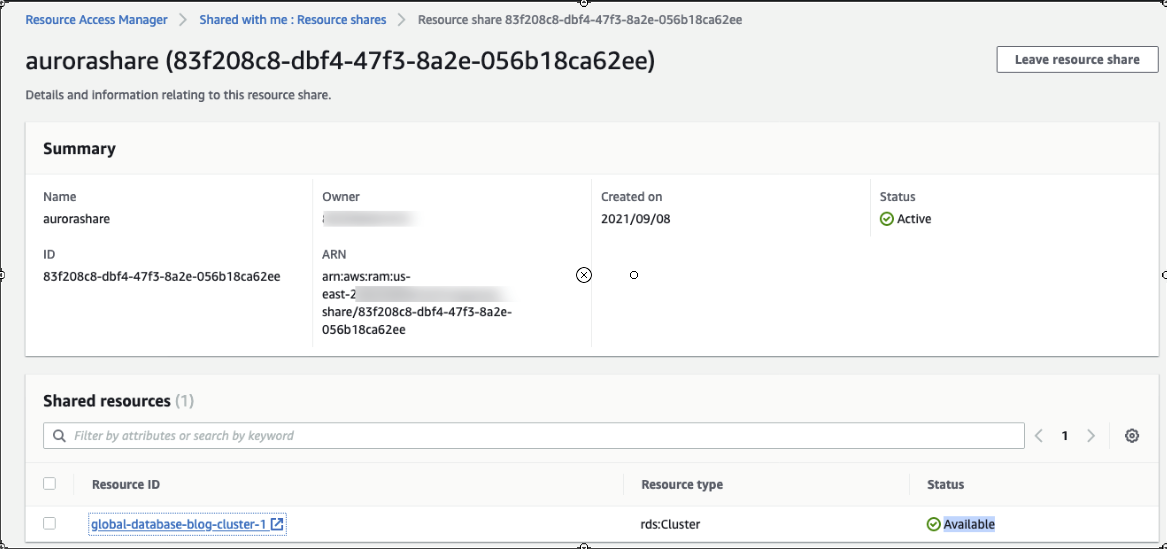Focus the Filter by attributes search field
Screen dimensions: 1167x549
pos(534,436)
